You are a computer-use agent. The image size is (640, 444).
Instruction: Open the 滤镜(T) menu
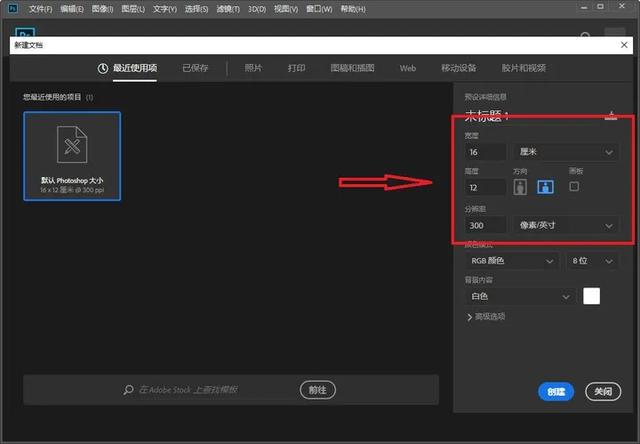pos(228,9)
